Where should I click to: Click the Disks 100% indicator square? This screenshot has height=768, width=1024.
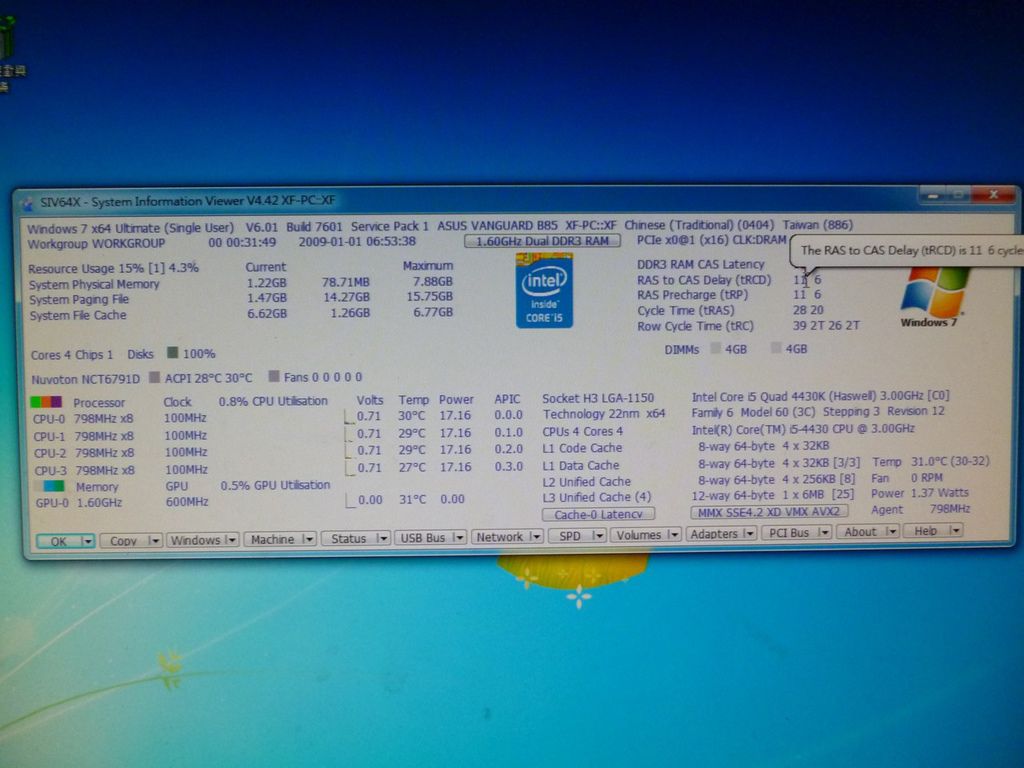172,353
